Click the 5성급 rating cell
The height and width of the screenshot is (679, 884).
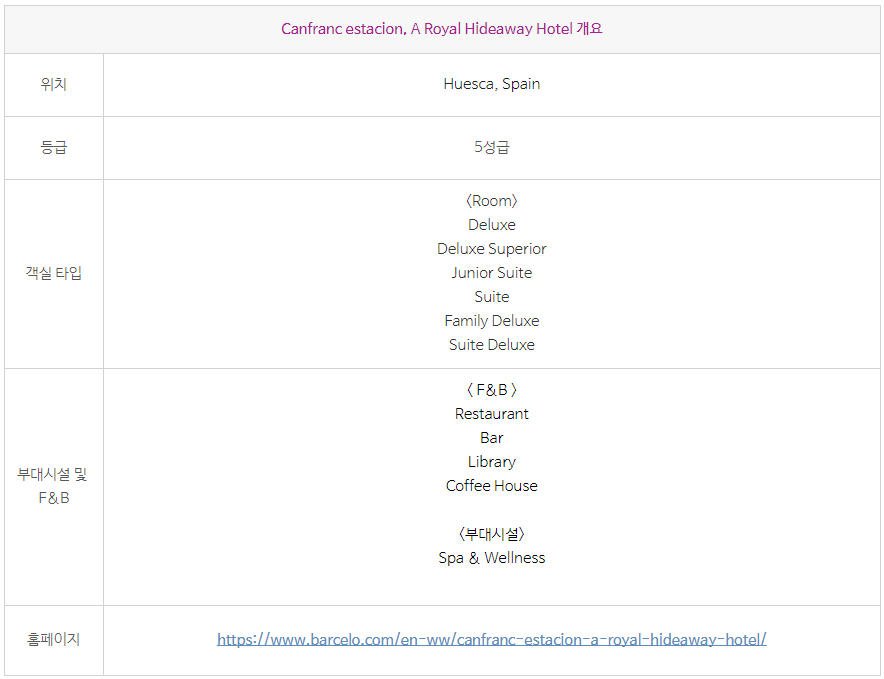[x=492, y=147]
